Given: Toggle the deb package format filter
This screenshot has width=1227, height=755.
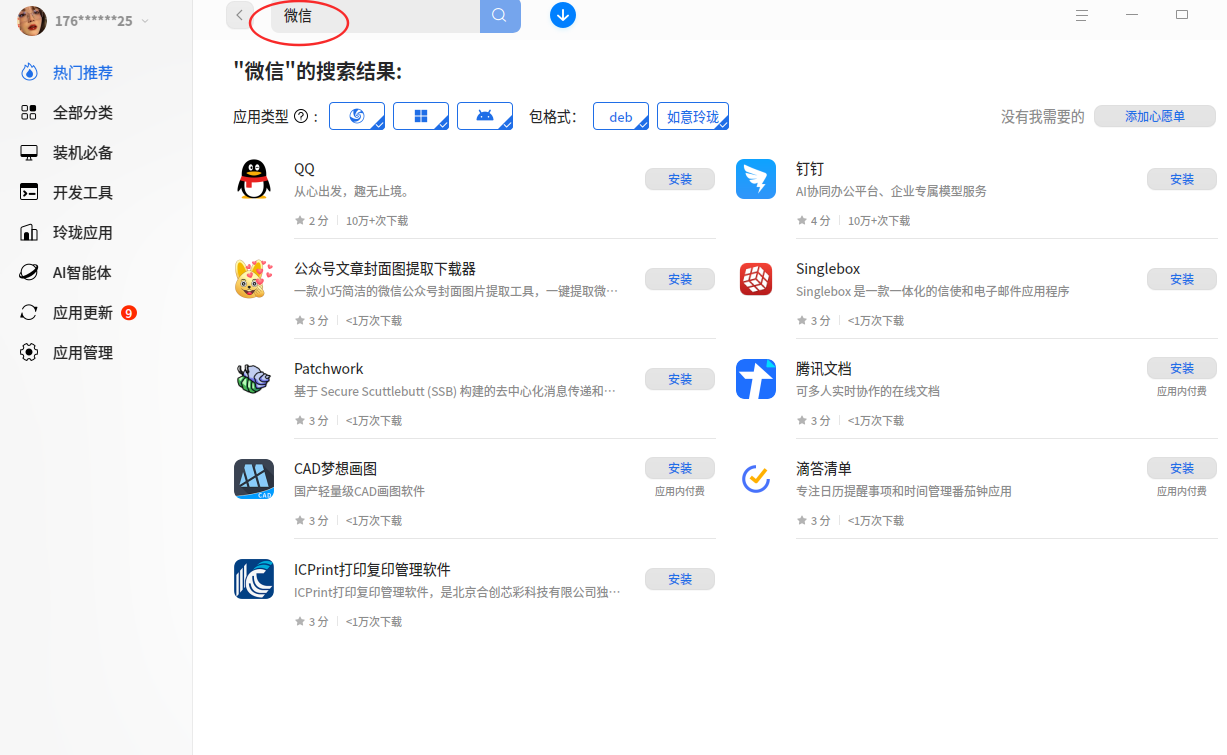Looking at the screenshot, I should coord(621,116).
